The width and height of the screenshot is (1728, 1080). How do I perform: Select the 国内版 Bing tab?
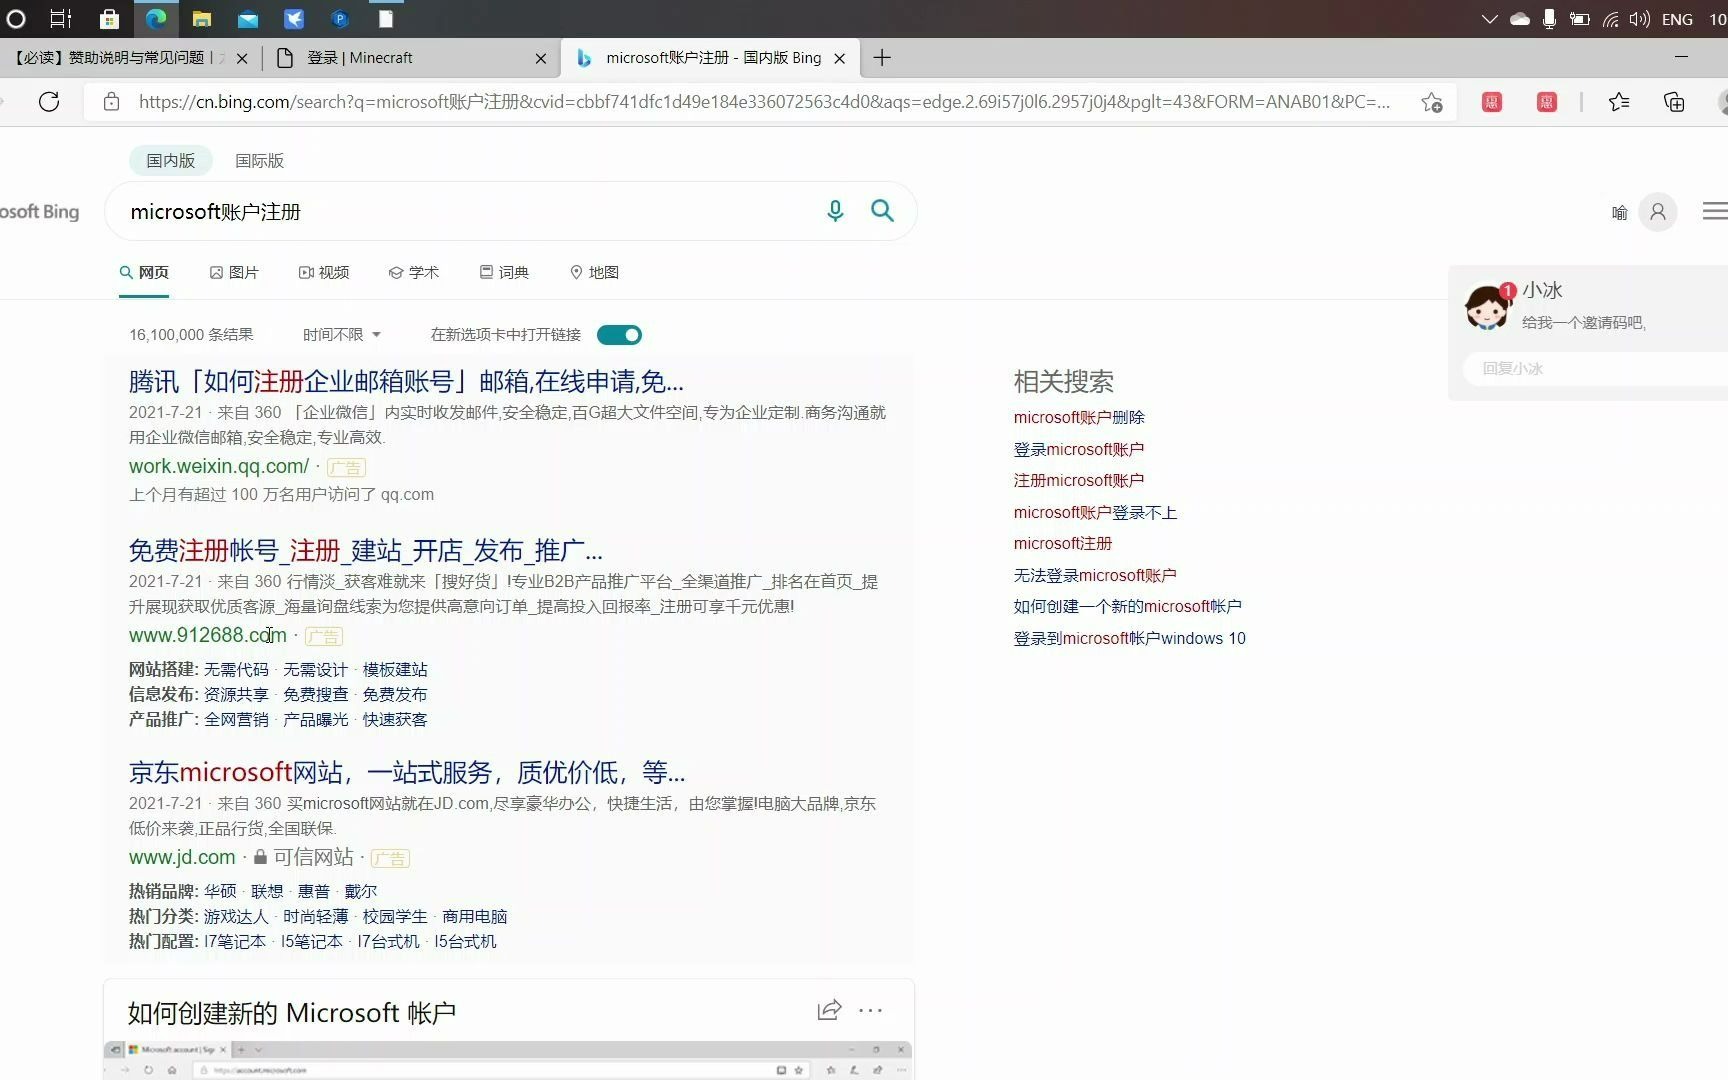coord(171,161)
